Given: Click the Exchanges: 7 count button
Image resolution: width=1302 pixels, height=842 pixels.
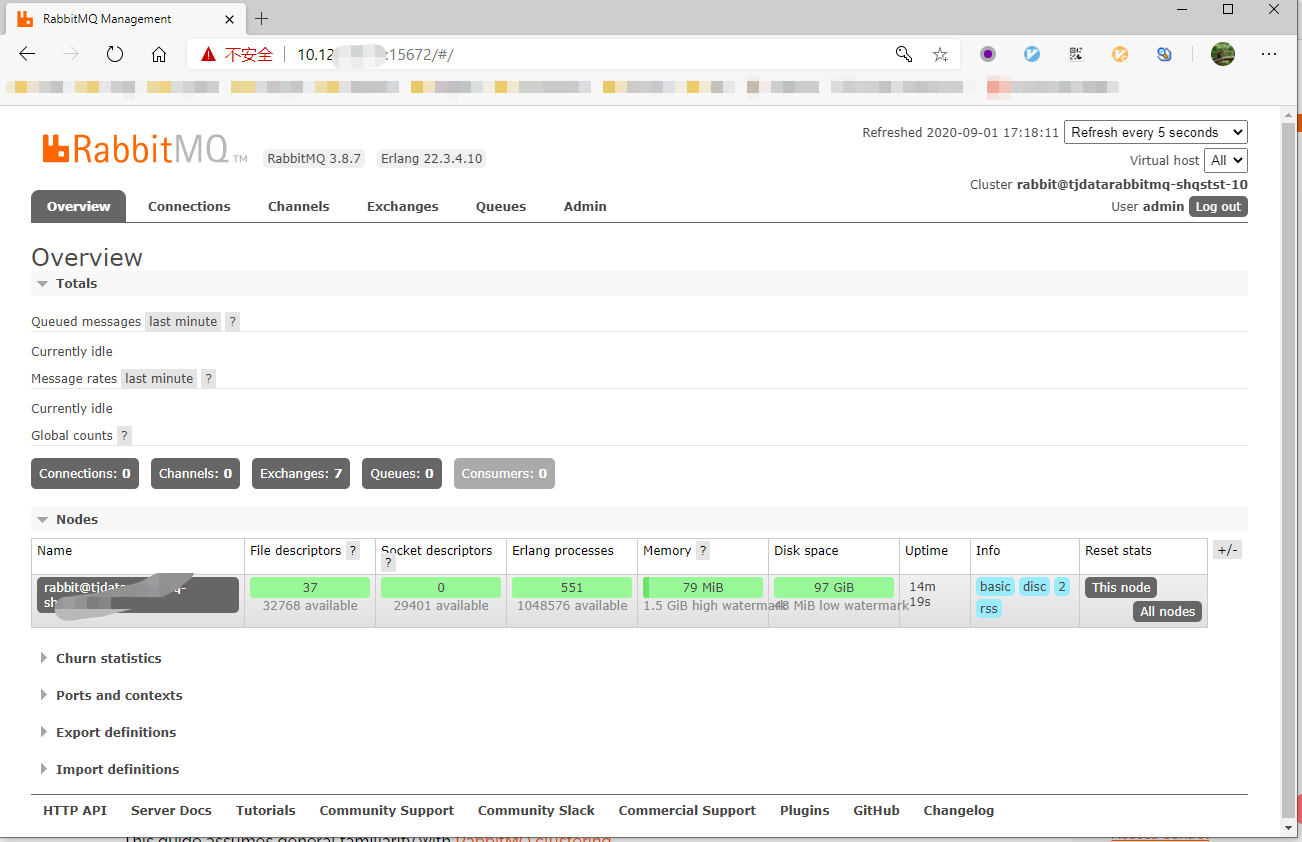Looking at the screenshot, I should (x=301, y=473).
